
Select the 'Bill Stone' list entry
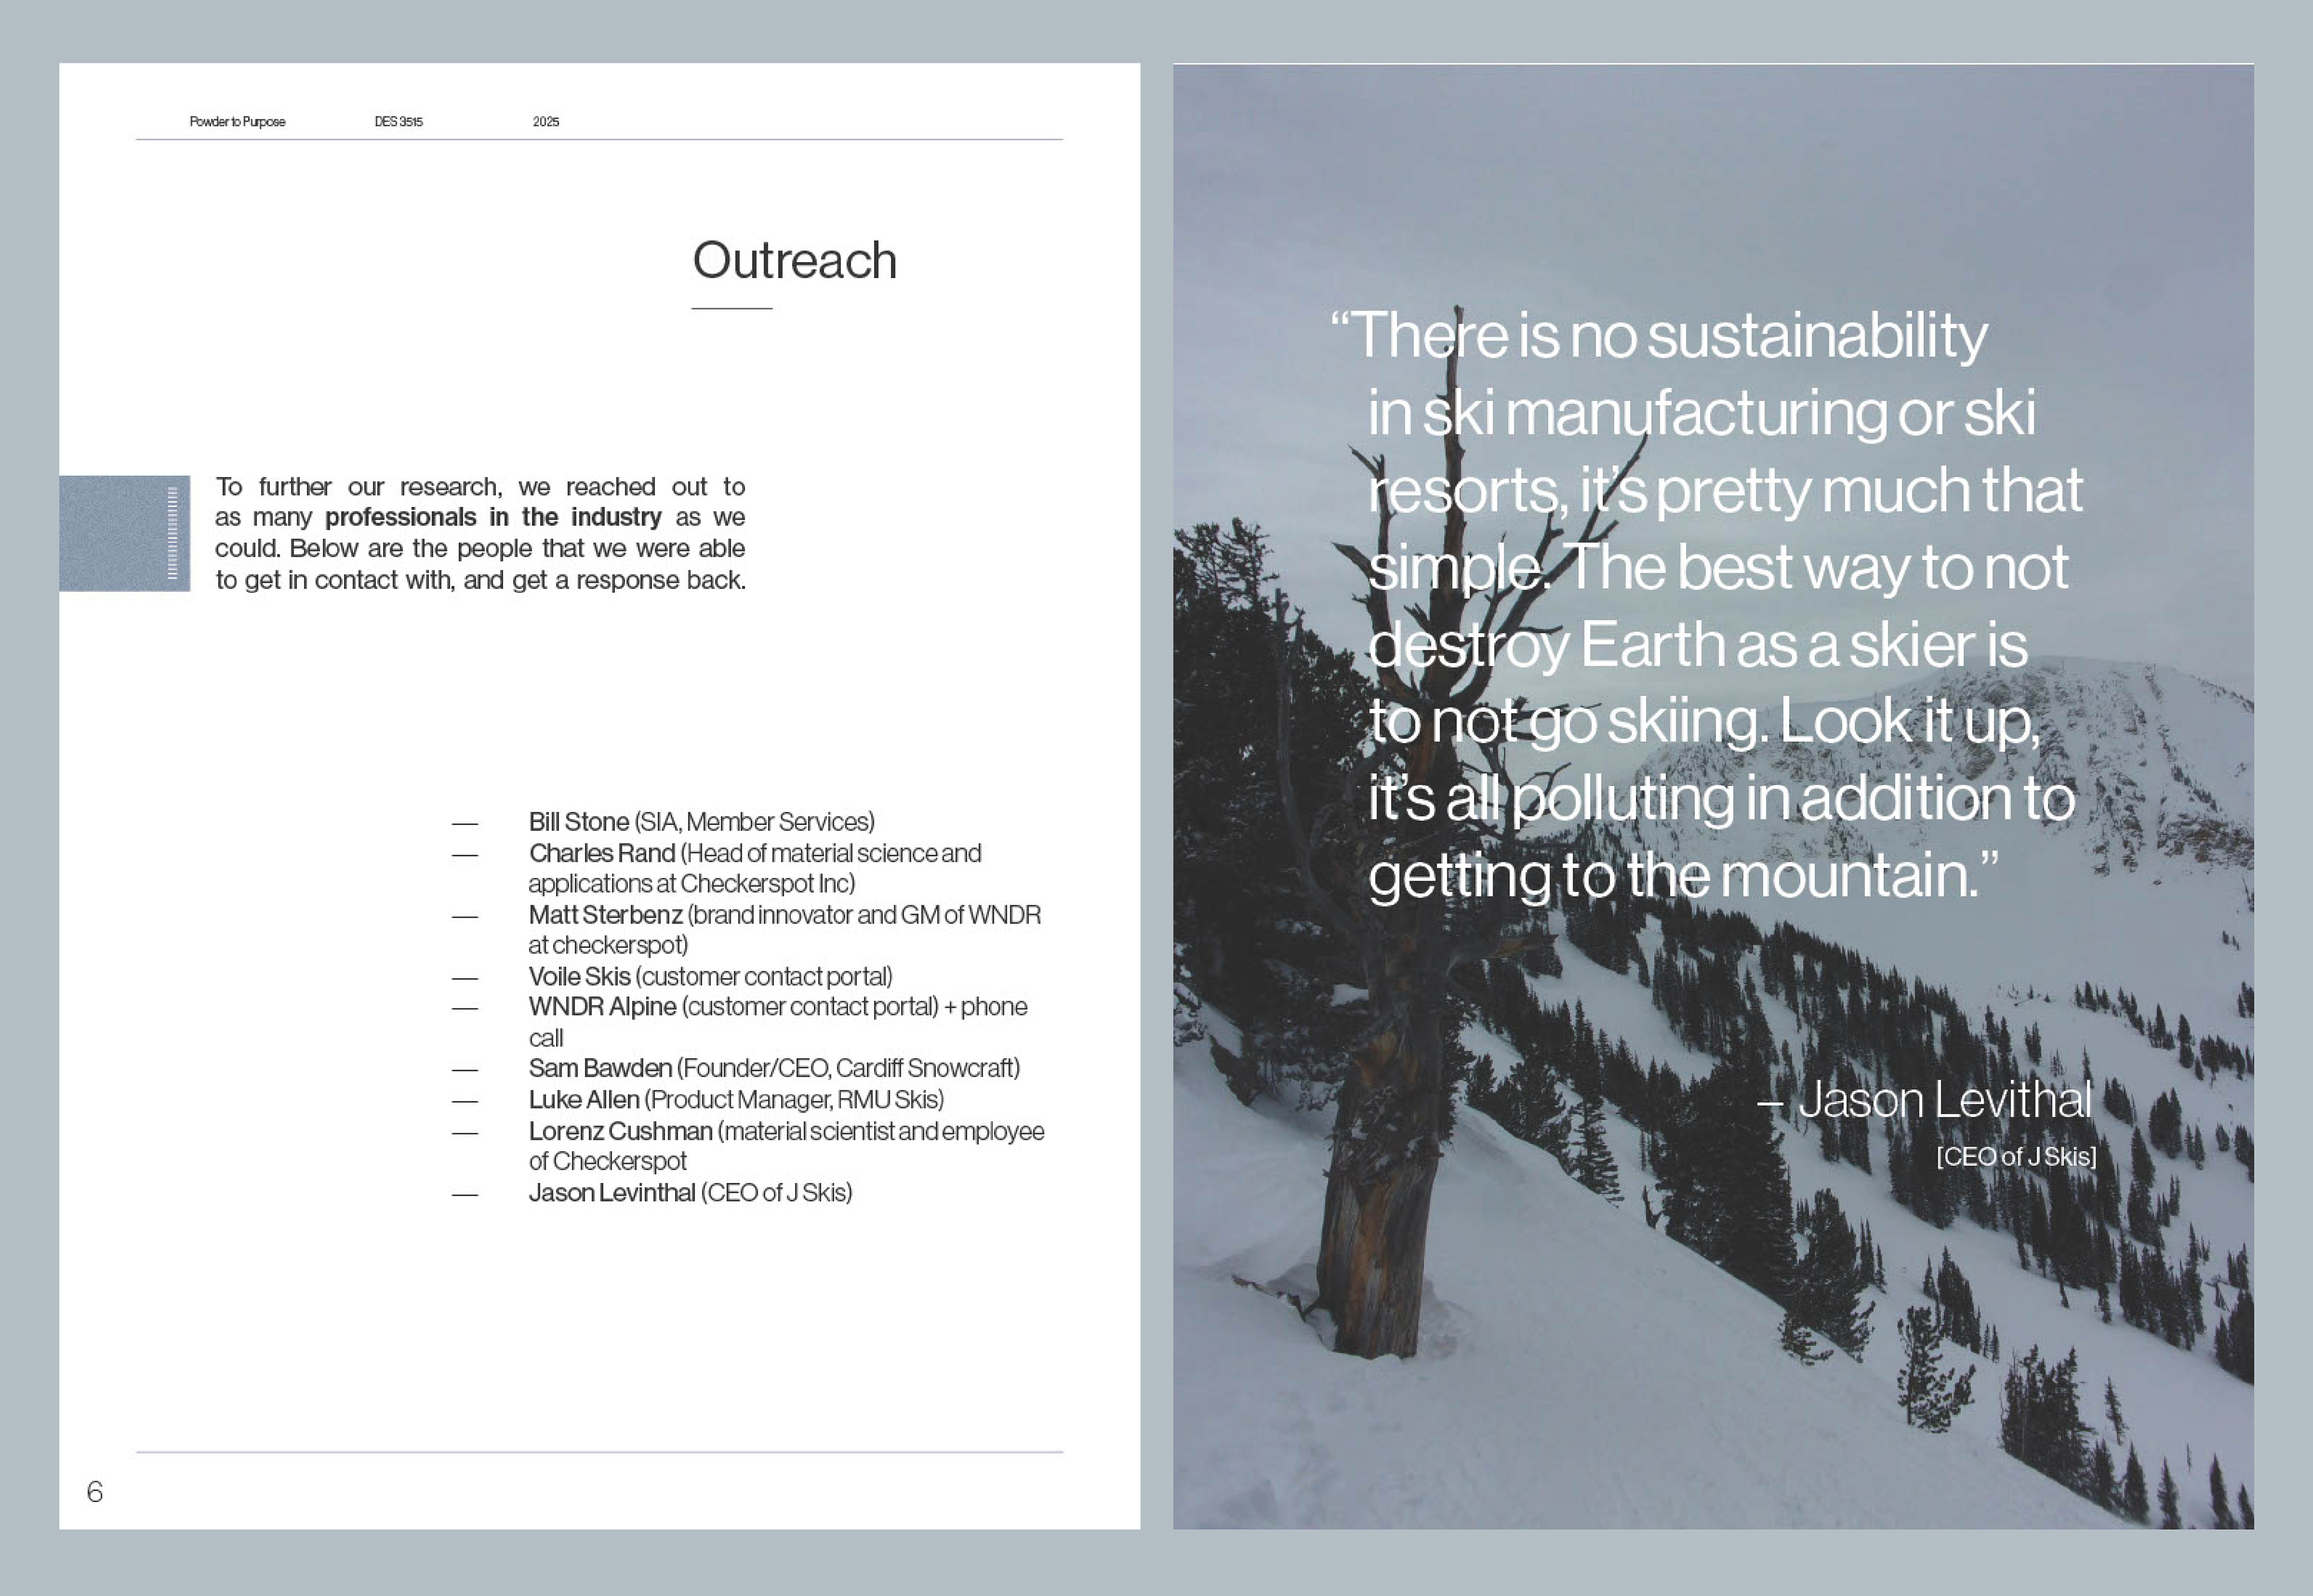point(701,822)
